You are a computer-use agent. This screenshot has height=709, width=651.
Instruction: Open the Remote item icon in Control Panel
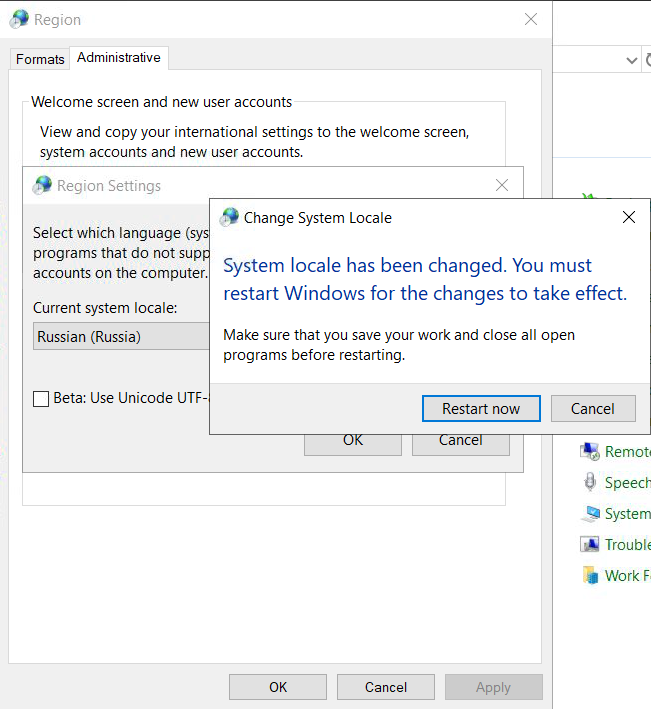(x=590, y=452)
